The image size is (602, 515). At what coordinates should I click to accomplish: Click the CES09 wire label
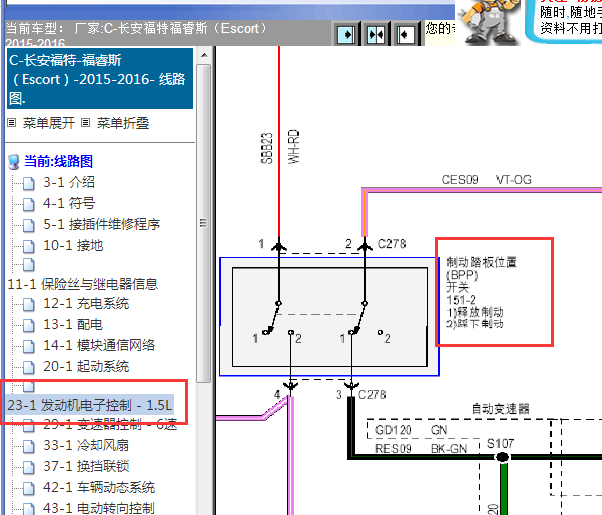[x=460, y=180]
